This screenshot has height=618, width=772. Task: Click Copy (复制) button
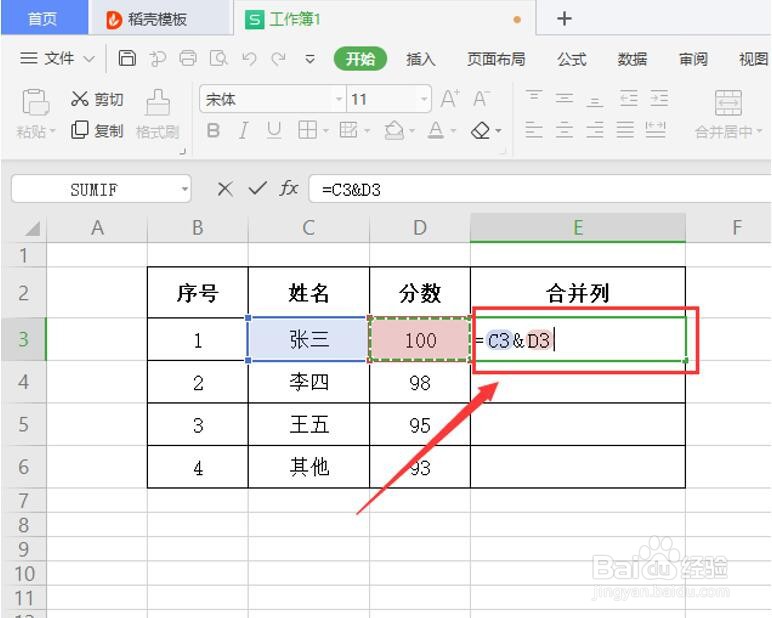coord(97,130)
